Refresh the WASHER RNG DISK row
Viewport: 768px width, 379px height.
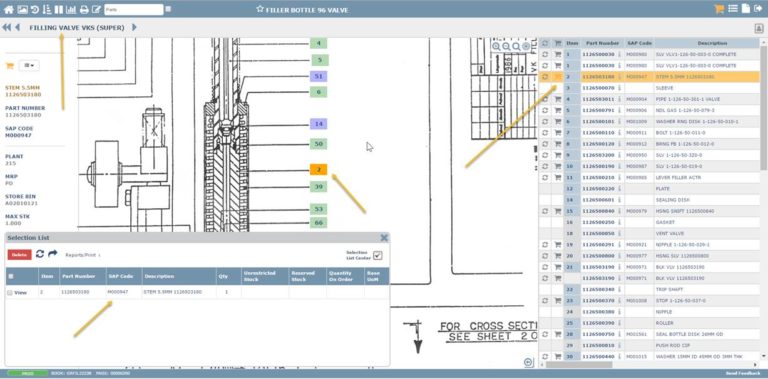(545, 121)
